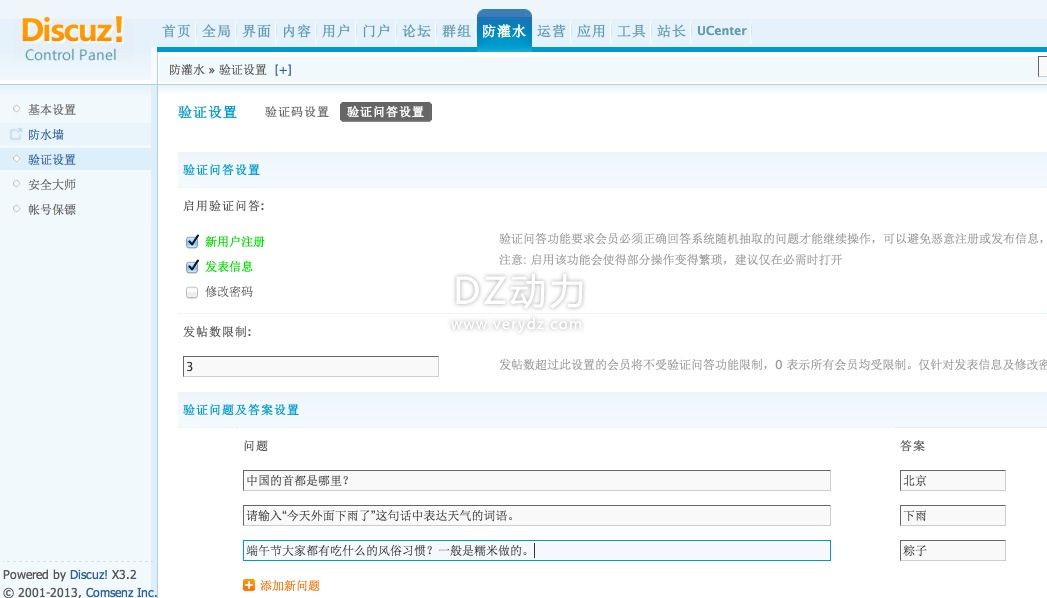Enable the 修改密码 checkbox
Viewport: 1047px width, 598px height.
click(192, 292)
